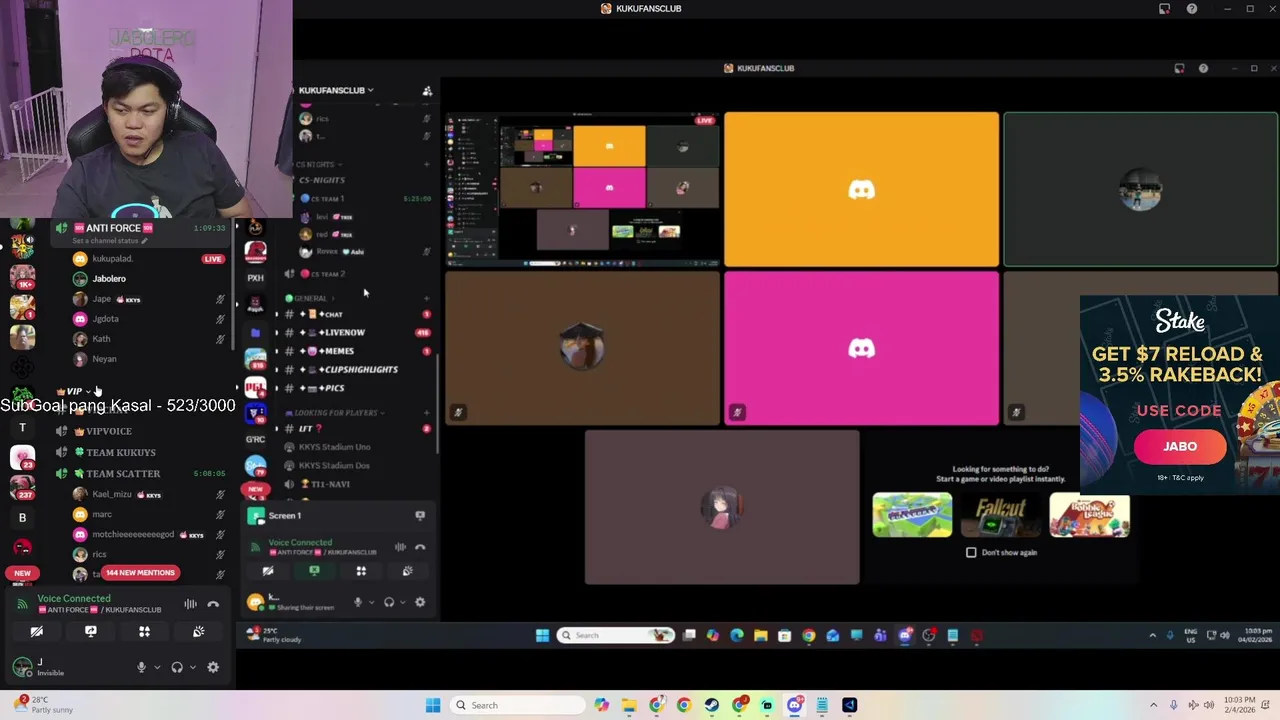The width and height of the screenshot is (1280, 720).
Task: Open Steam from the bottom taskbar
Action: (x=711, y=705)
